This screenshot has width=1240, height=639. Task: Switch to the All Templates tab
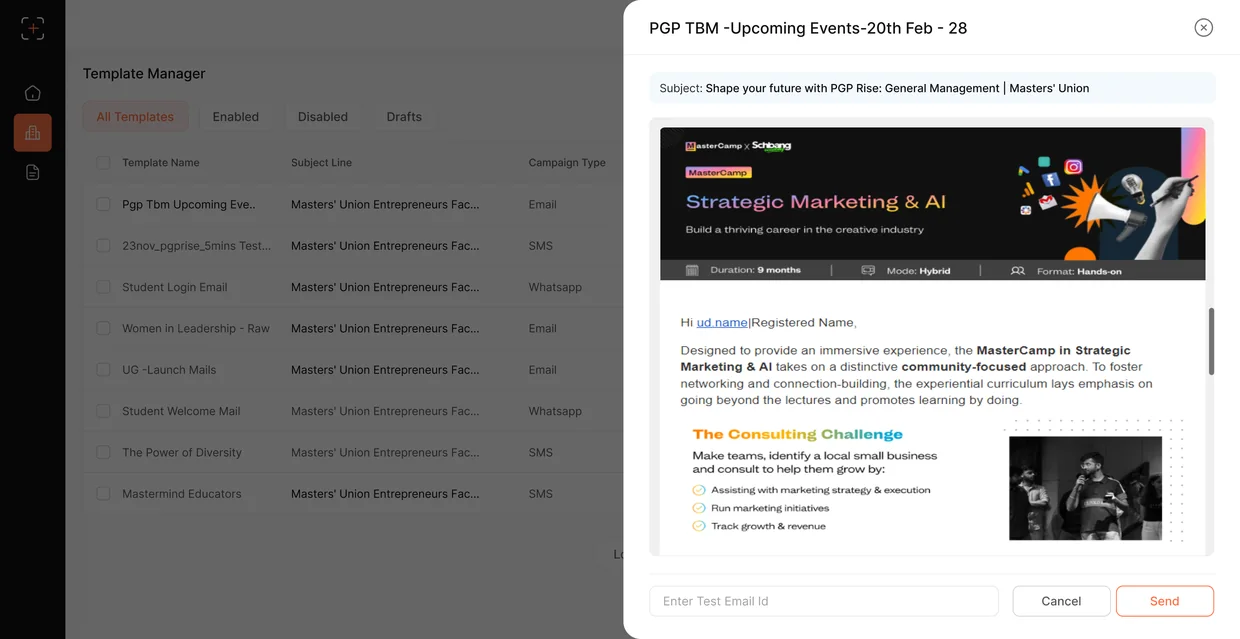(135, 117)
